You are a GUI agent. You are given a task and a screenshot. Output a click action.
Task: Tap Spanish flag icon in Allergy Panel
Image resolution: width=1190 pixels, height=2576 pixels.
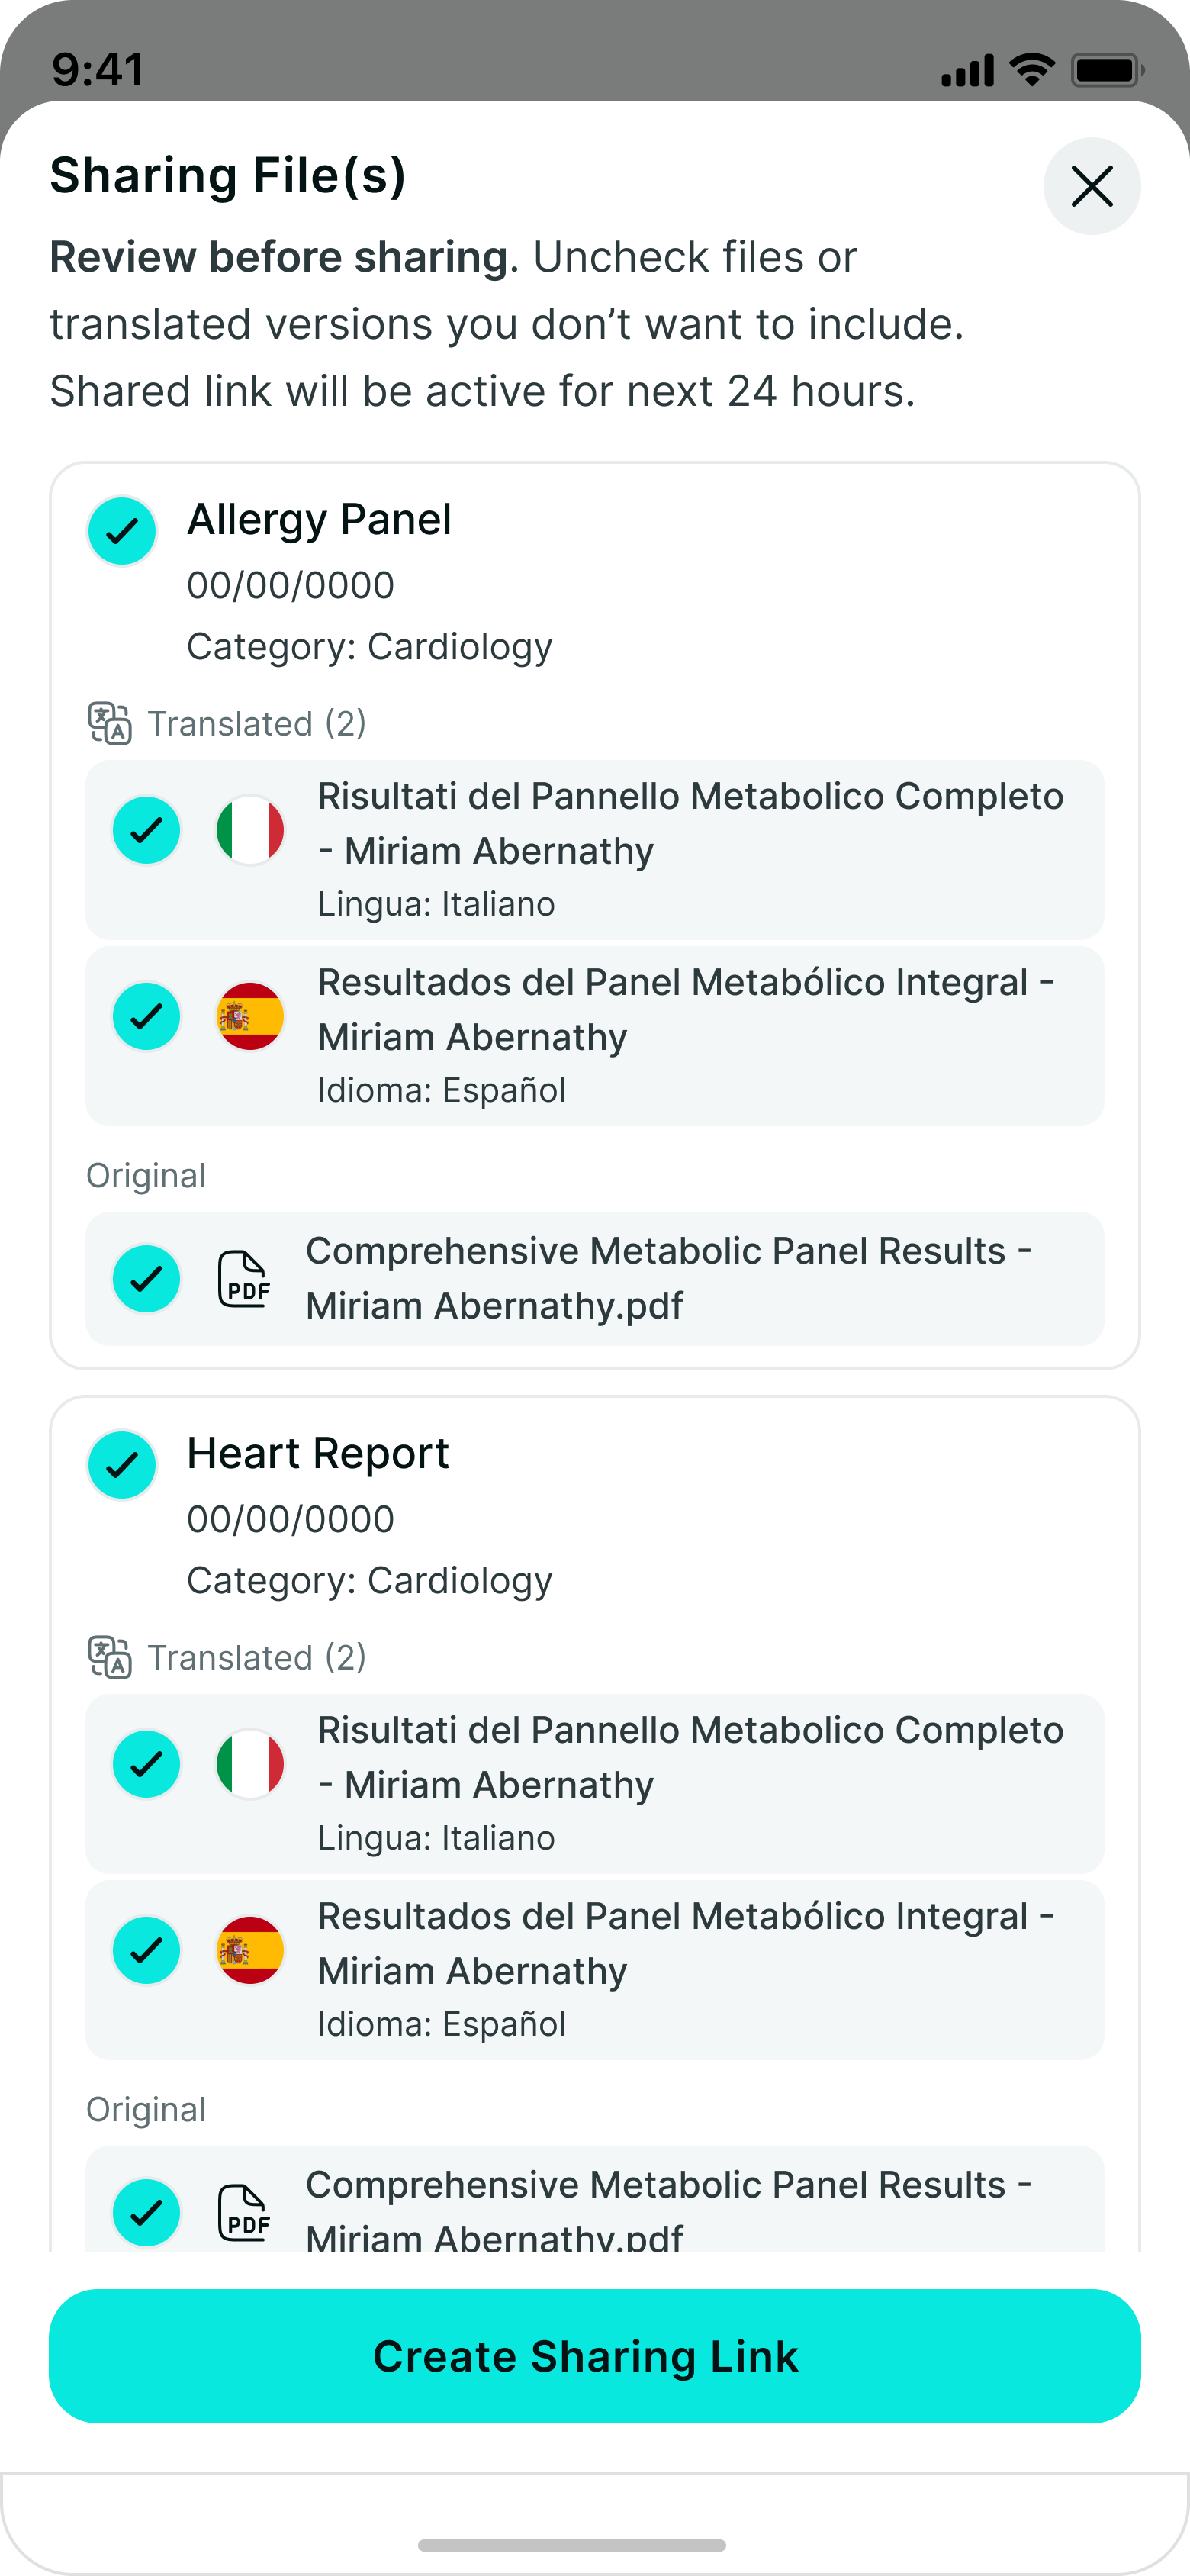point(250,1016)
